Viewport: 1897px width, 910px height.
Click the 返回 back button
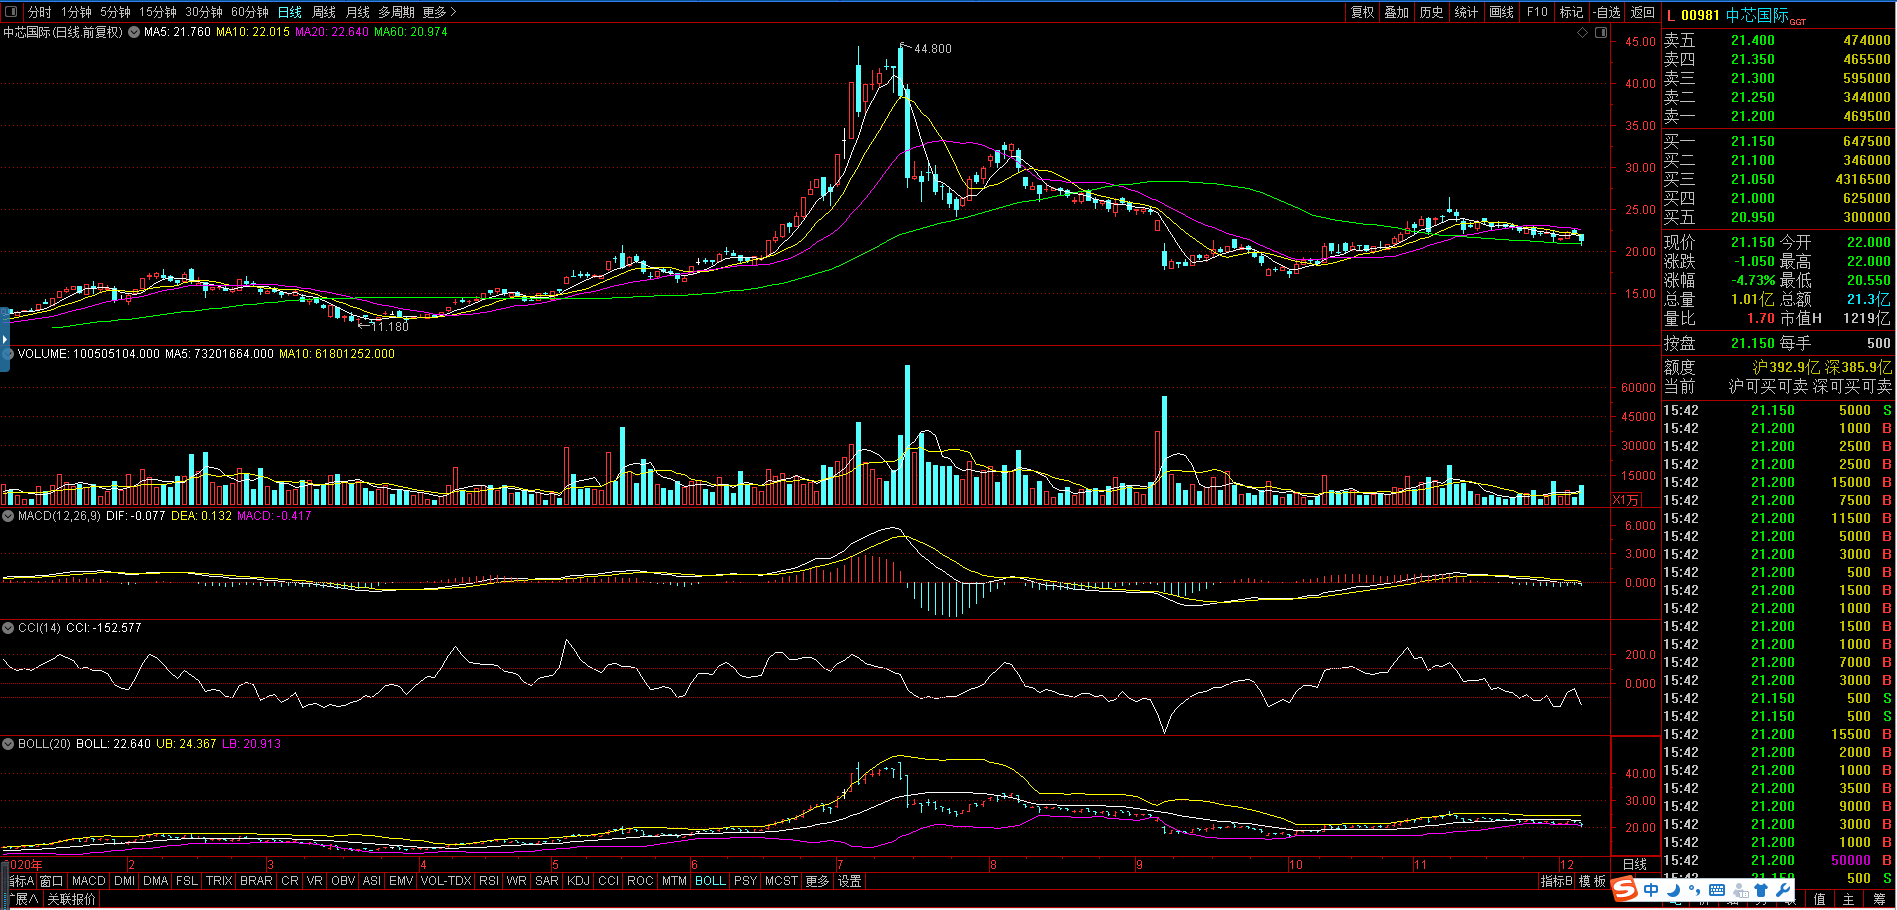click(x=1643, y=12)
